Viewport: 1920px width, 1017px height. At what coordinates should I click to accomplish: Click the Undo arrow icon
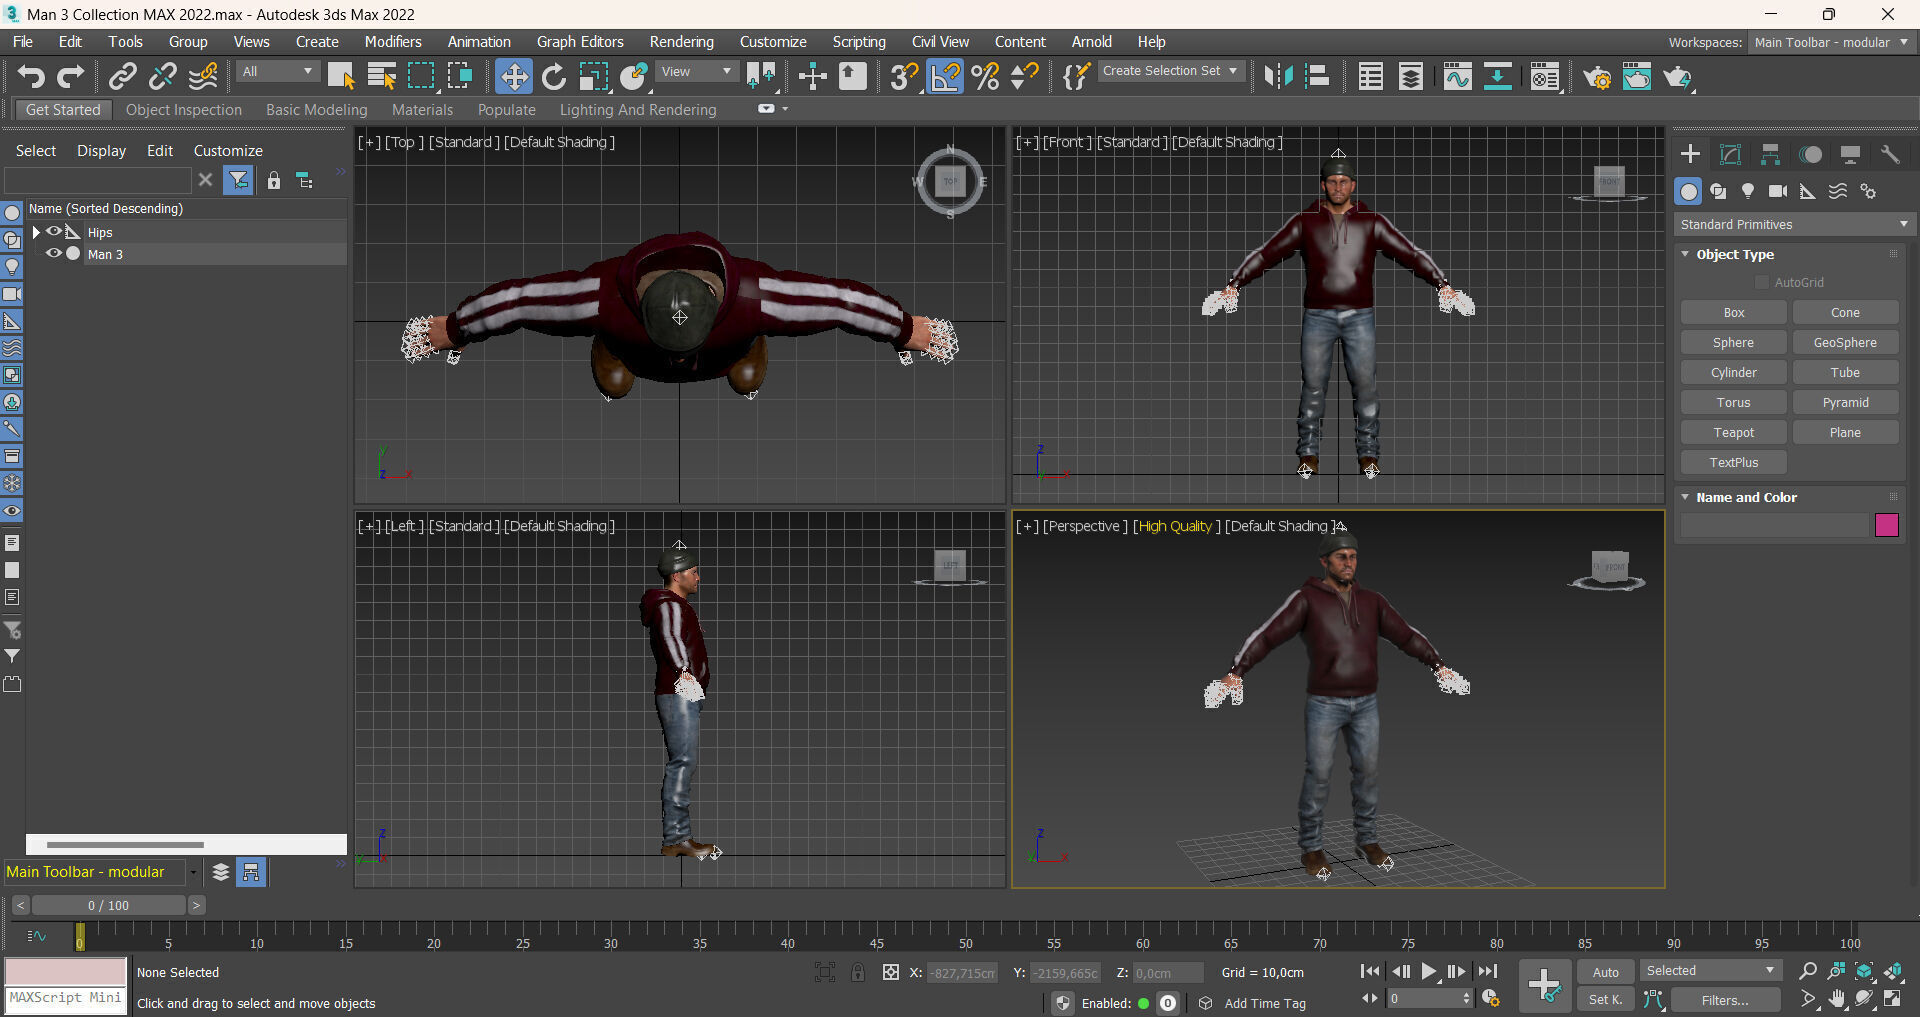[31, 77]
